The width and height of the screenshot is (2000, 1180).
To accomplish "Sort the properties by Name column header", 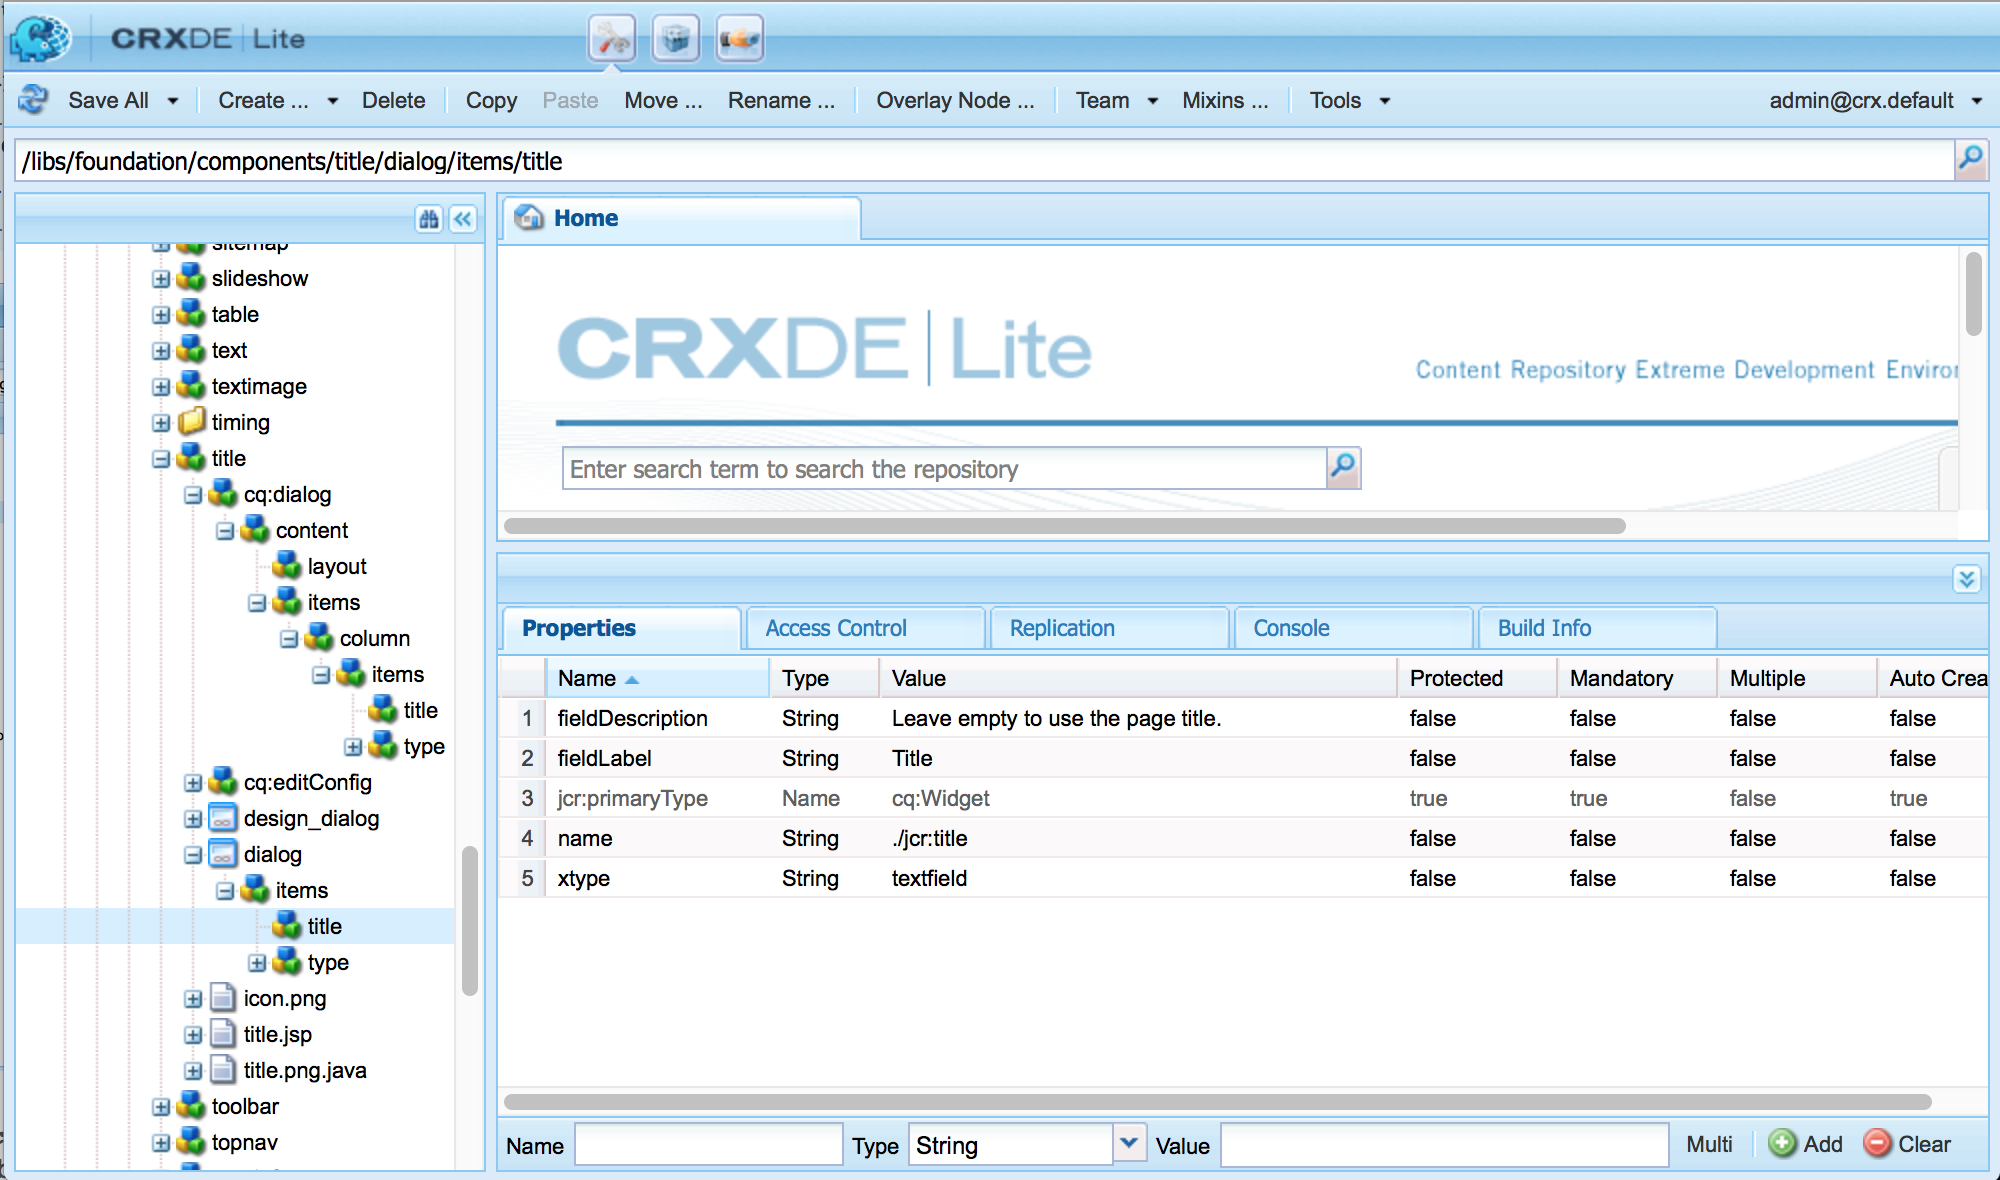I will click(588, 678).
